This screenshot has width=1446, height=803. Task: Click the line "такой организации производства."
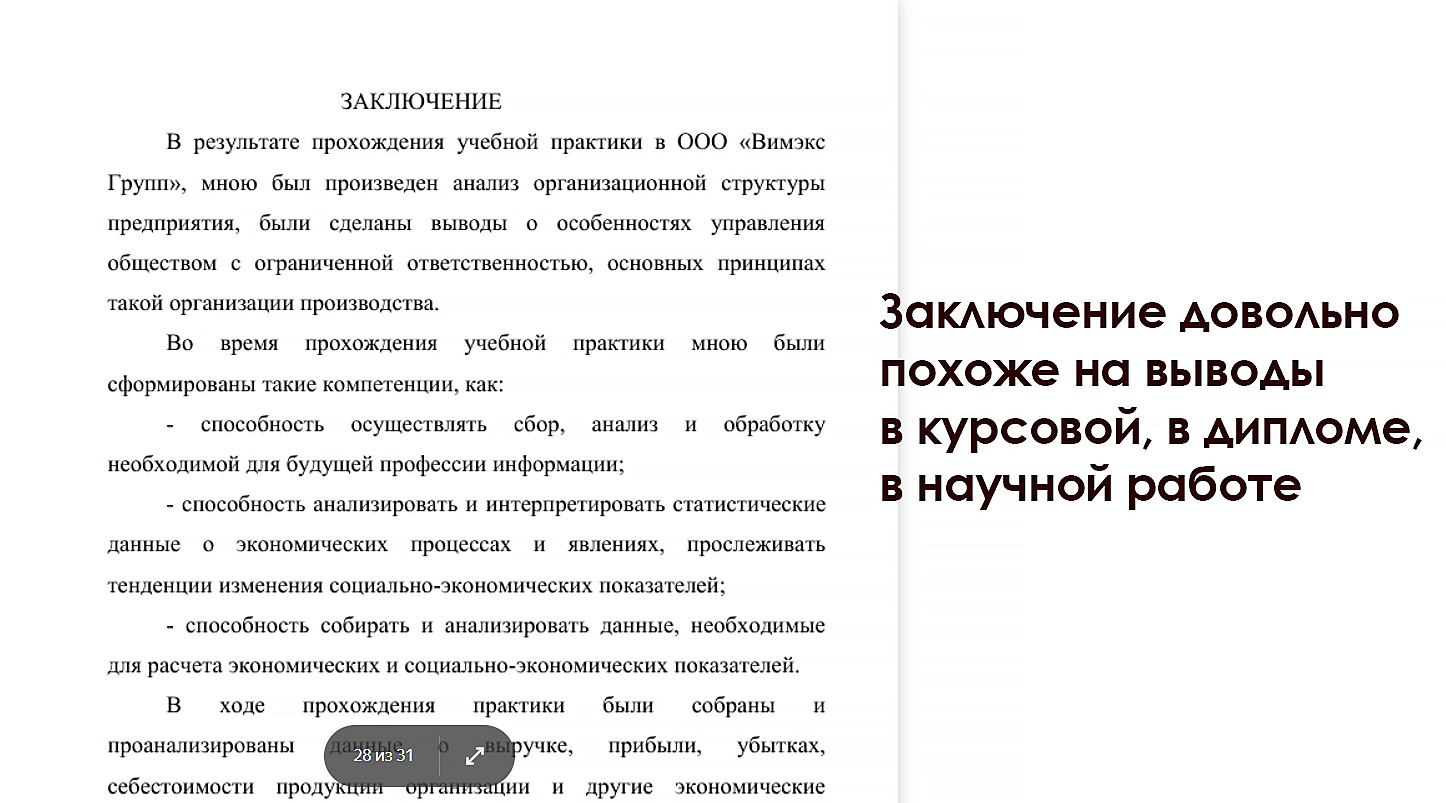pyautogui.click(x=273, y=304)
